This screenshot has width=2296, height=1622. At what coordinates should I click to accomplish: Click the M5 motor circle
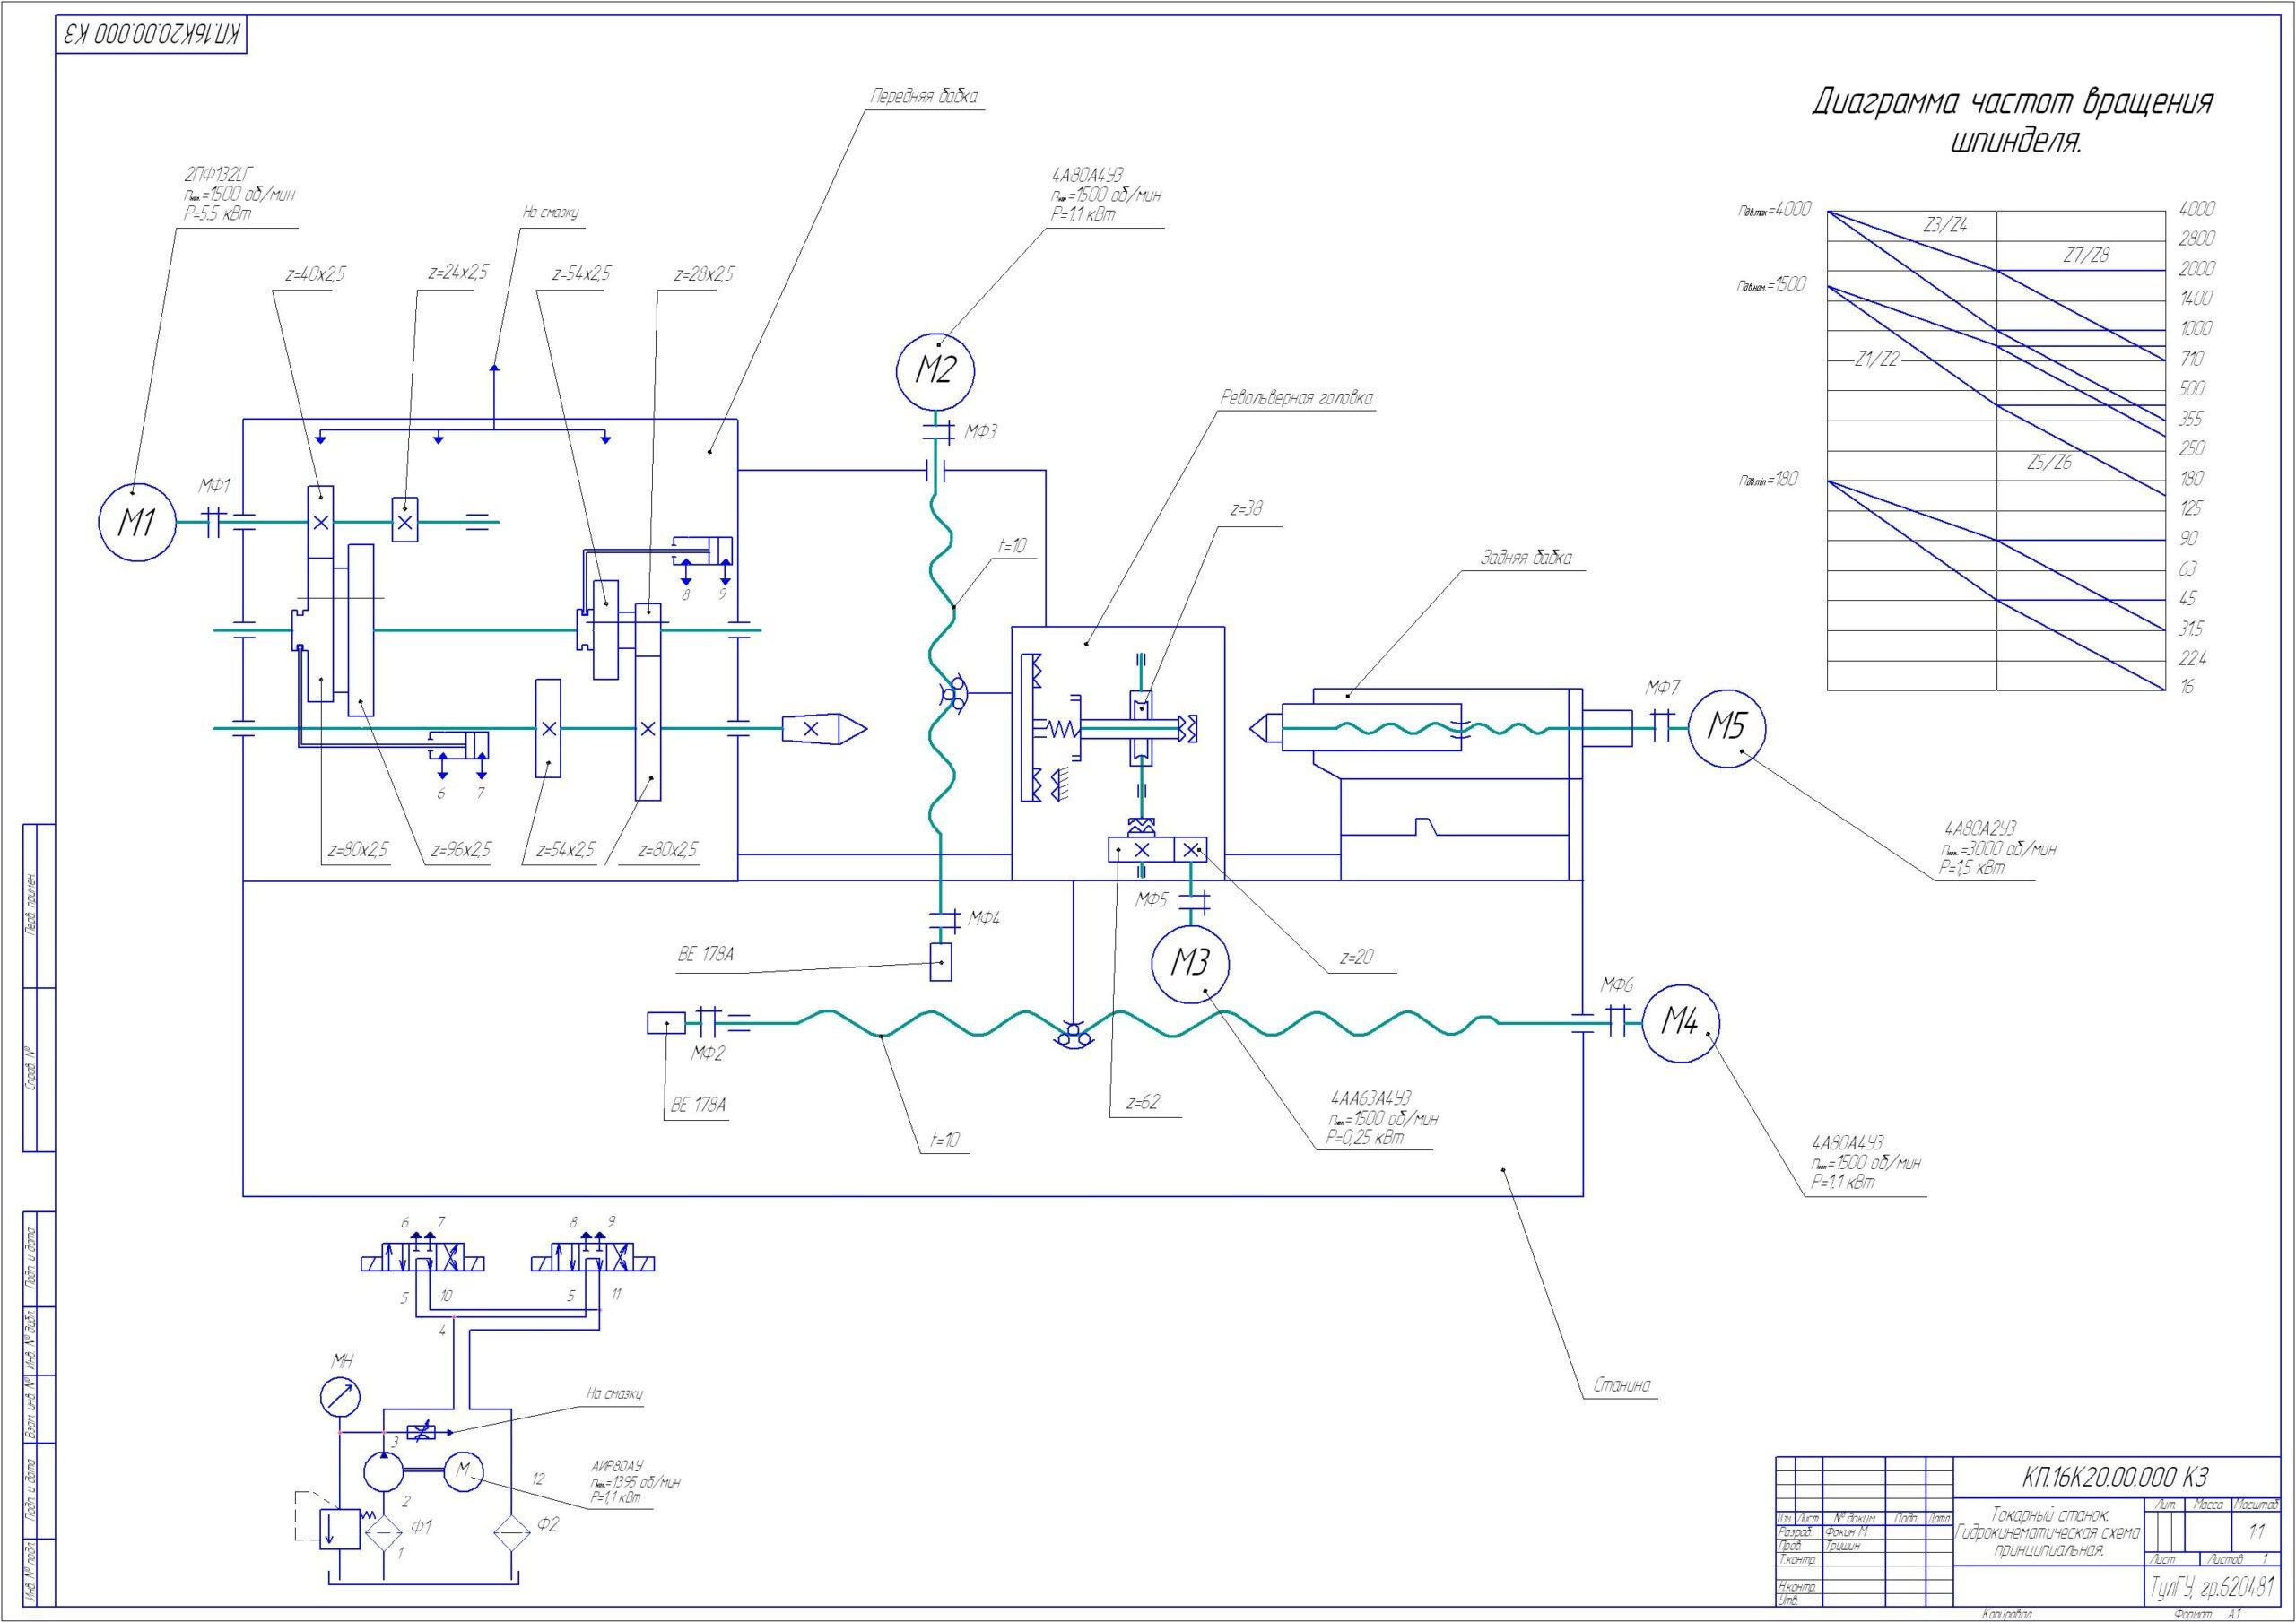click(1726, 727)
